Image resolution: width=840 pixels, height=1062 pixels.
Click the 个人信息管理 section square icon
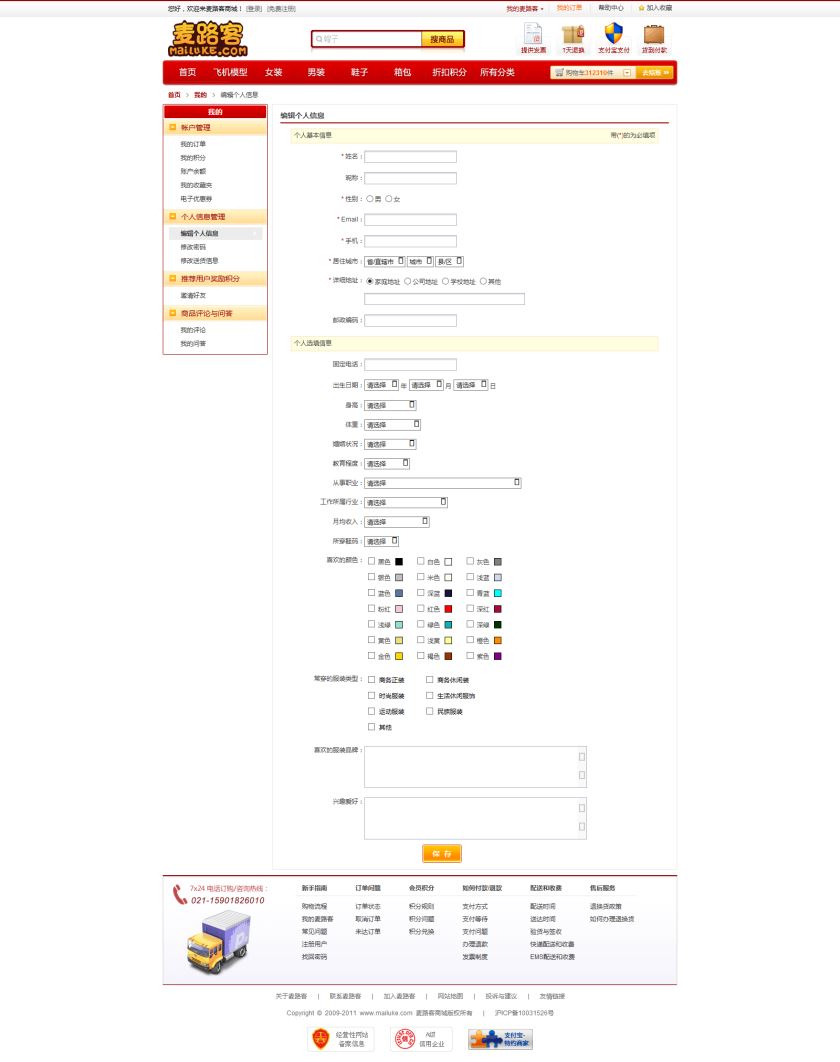point(173,217)
